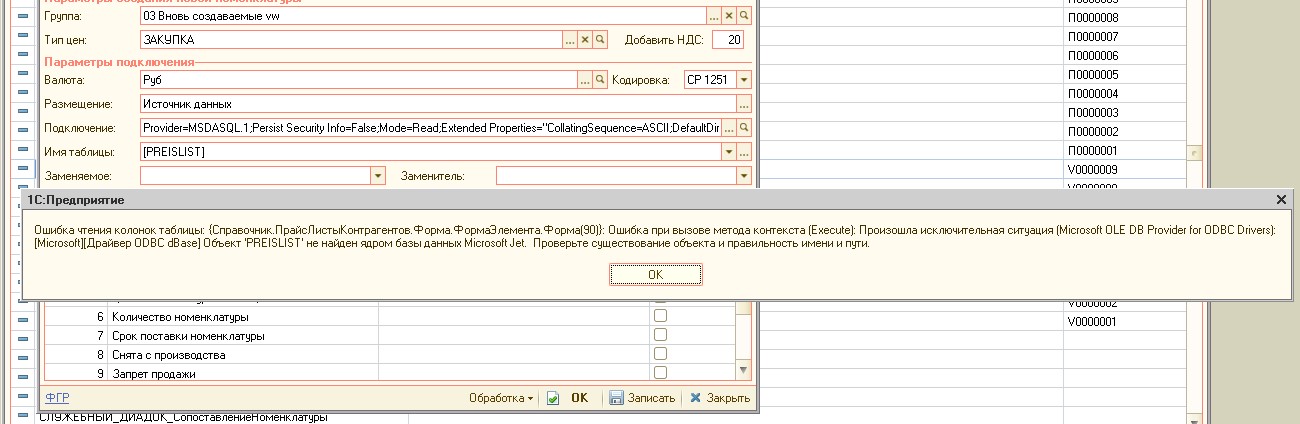Viewport: 1300px width, 424px height.
Task: Save with the Записать disk button
Action: click(x=642, y=398)
